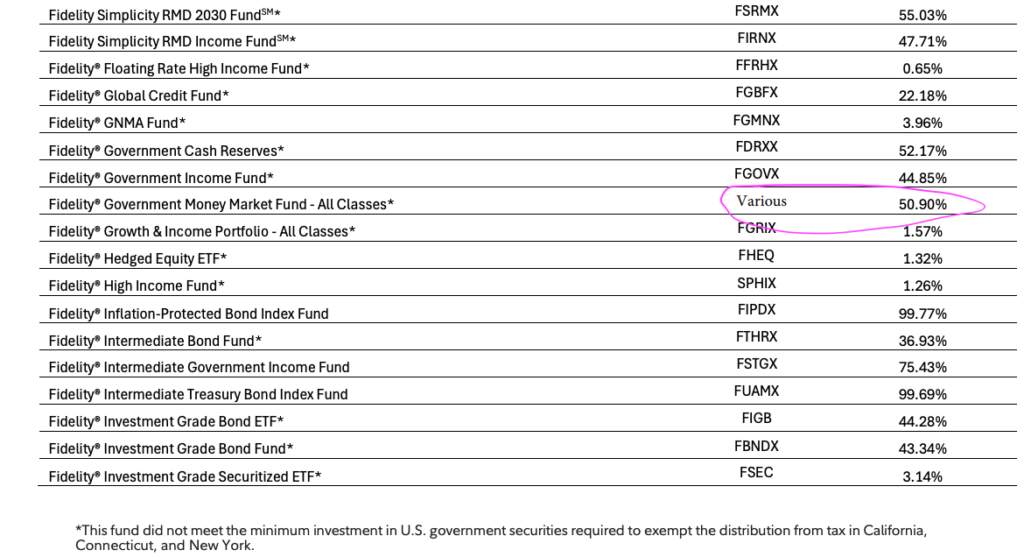
Task: Select Fidelity Growth & Income Portfolio name
Action: [202, 231]
